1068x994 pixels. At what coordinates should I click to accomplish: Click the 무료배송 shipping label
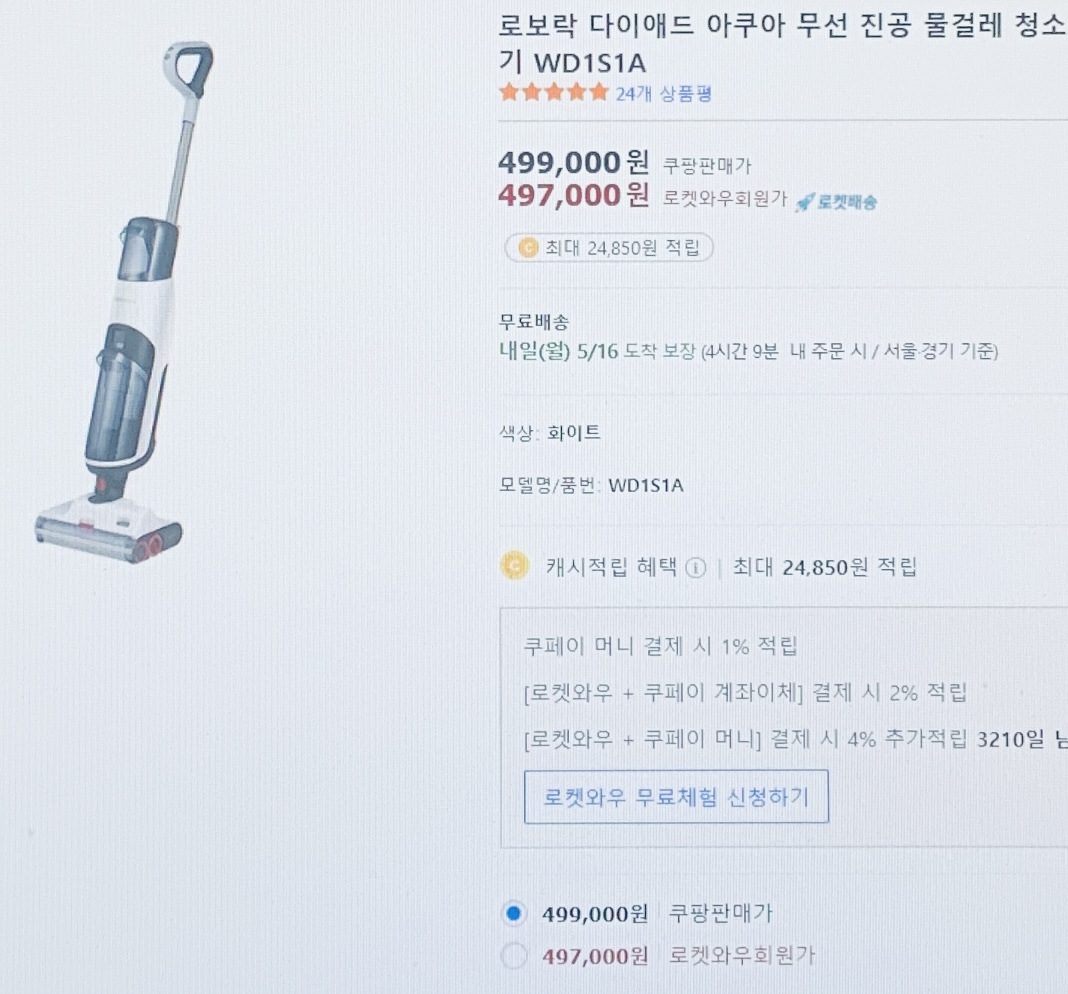click(534, 321)
